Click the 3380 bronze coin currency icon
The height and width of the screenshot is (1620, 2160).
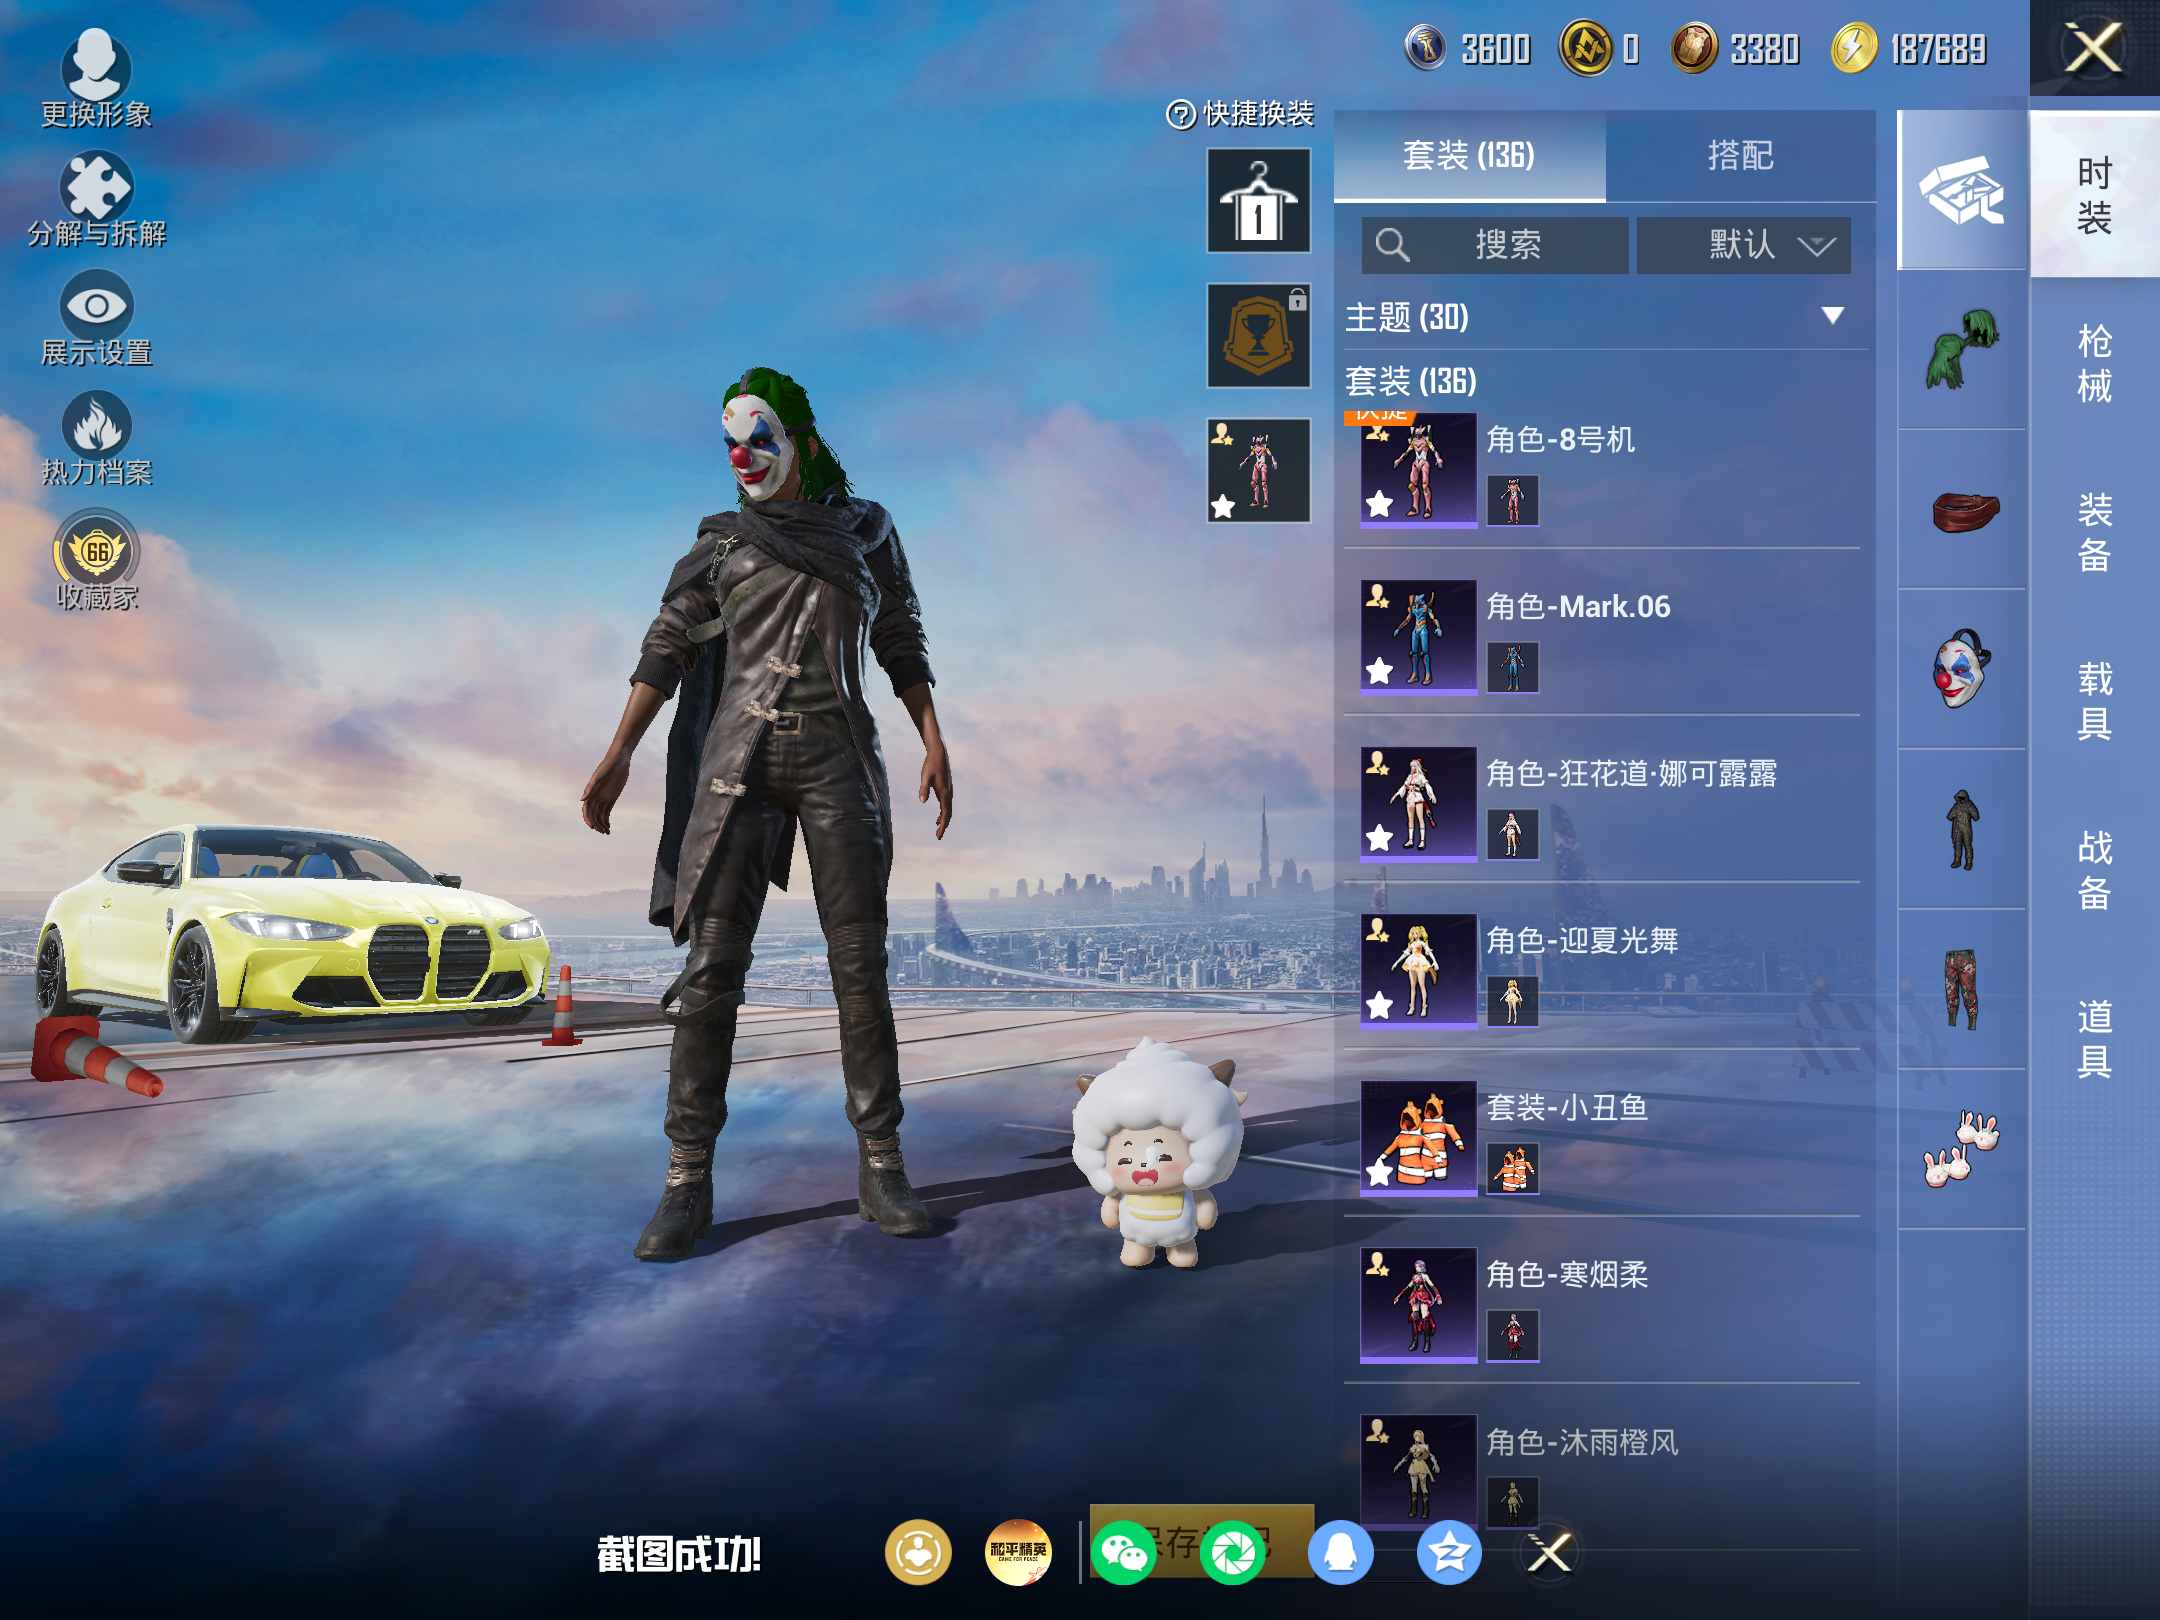1694,48
